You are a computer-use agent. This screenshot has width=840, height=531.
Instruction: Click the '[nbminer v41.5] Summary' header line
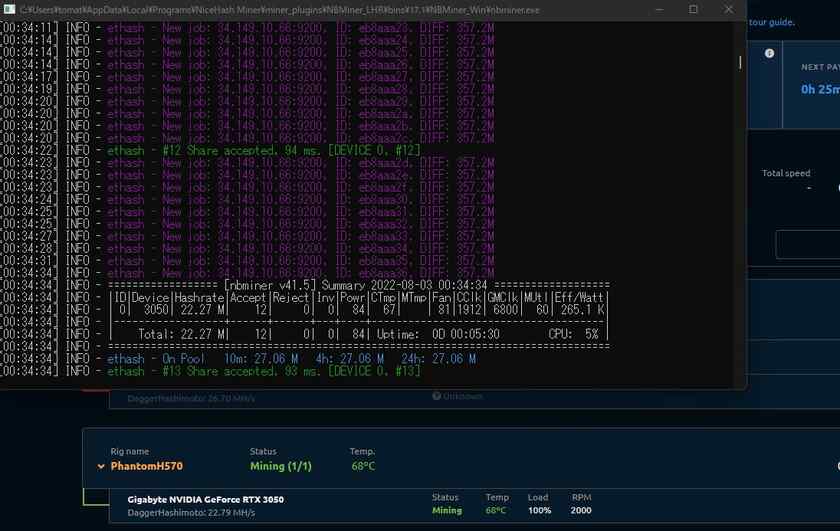coord(358,285)
